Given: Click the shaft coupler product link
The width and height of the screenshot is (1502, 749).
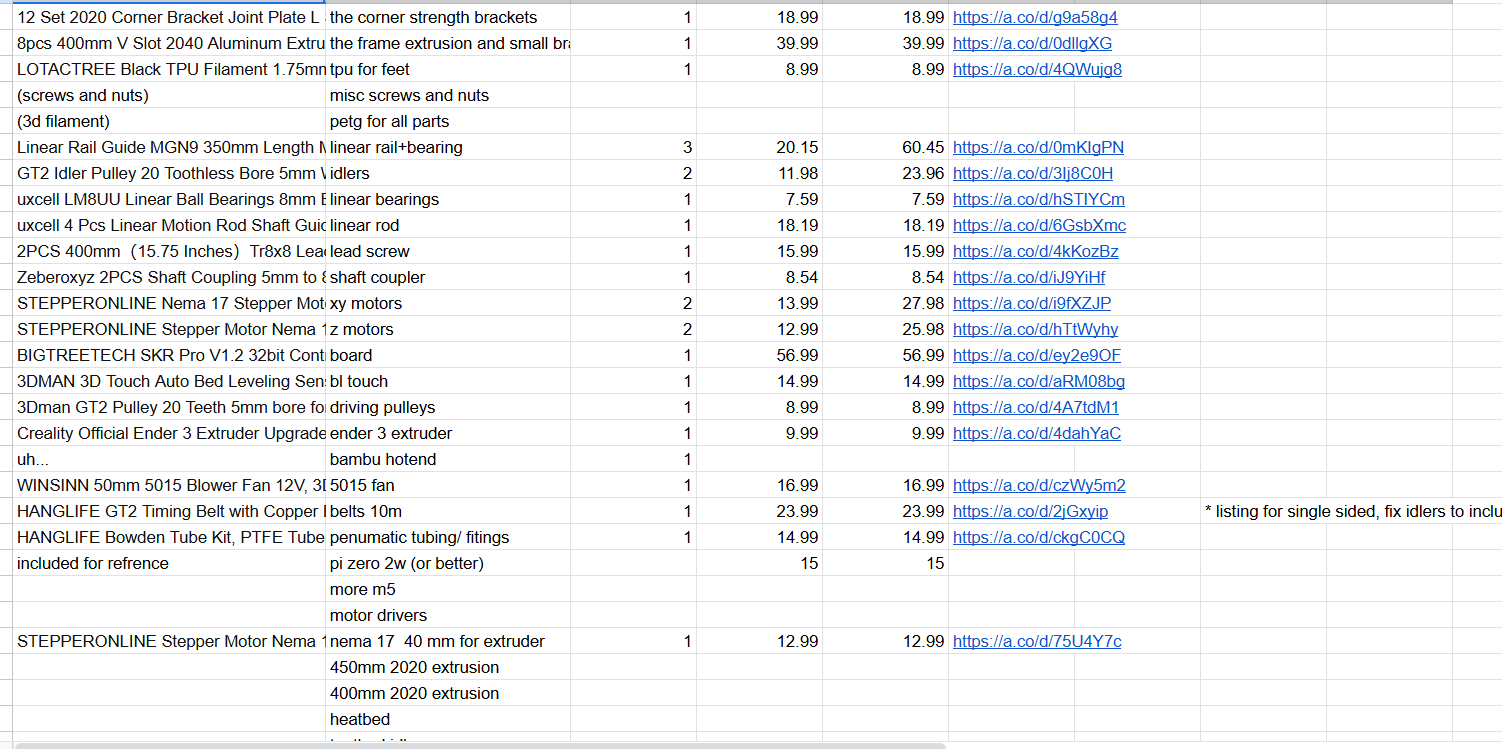Looking at the screenshot, I should click(1028, 277).
